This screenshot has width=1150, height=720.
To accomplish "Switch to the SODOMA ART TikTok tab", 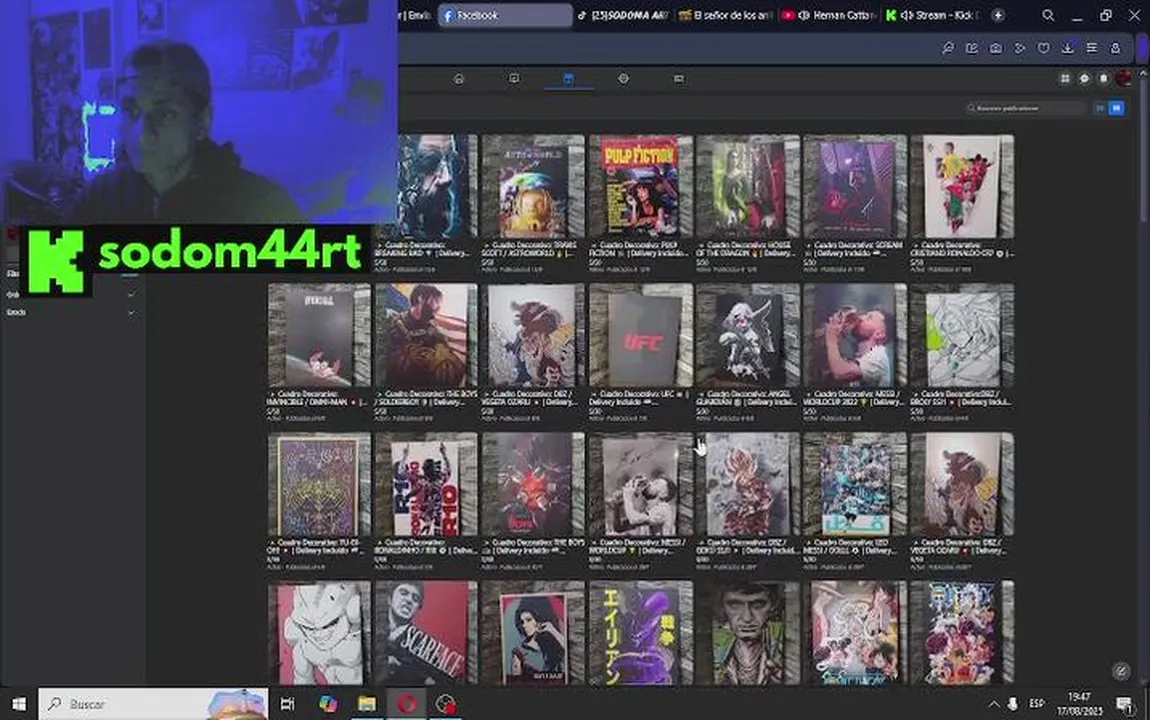I will pos(623,15).
